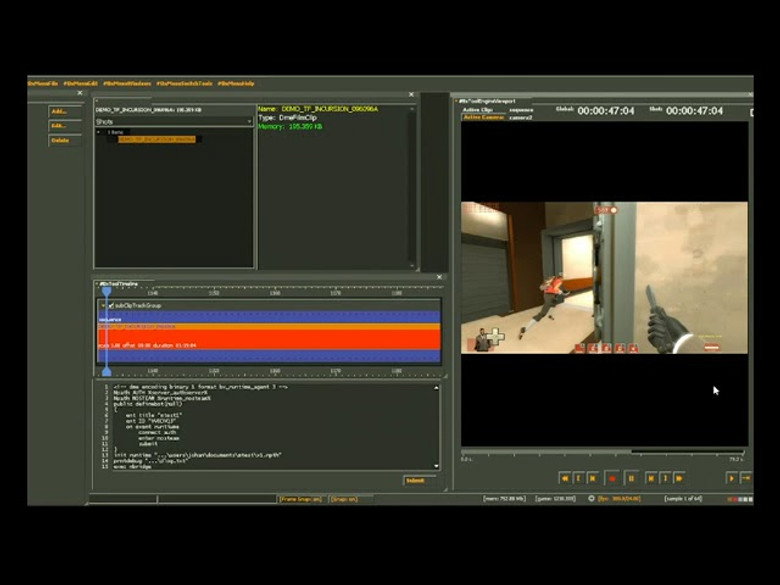Click the script editor scroll-up arrow
This screenshot has height=585, width=780.
click(436, 388)
